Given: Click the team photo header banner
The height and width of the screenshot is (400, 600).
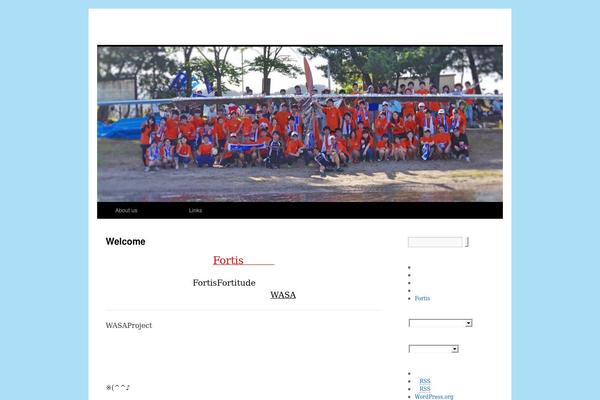Looking at the screenshot, I should coord(300,124).
